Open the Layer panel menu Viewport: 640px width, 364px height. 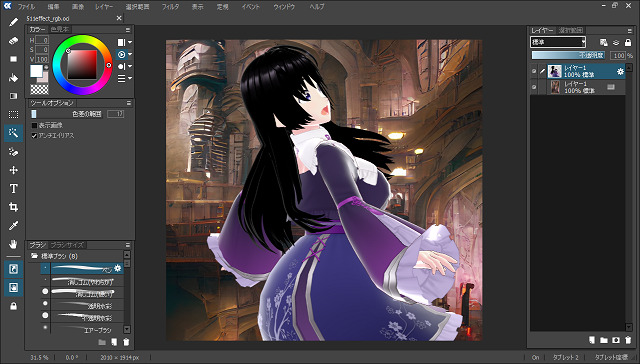[x=629, y=31]
